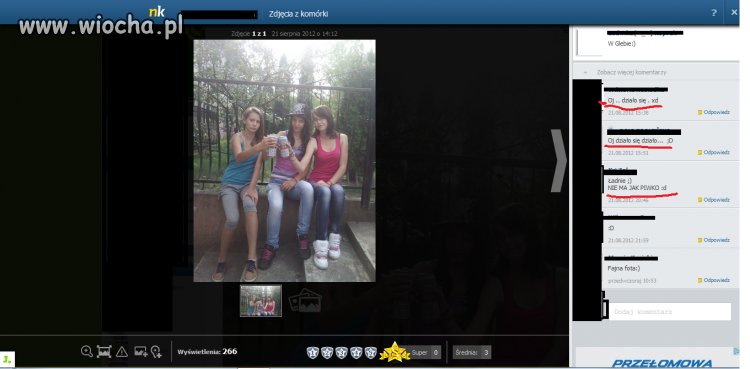The height and width of the screenshot is (369, 750).
Task: Click the ad choices icon on banner
Action: (736, 351)
